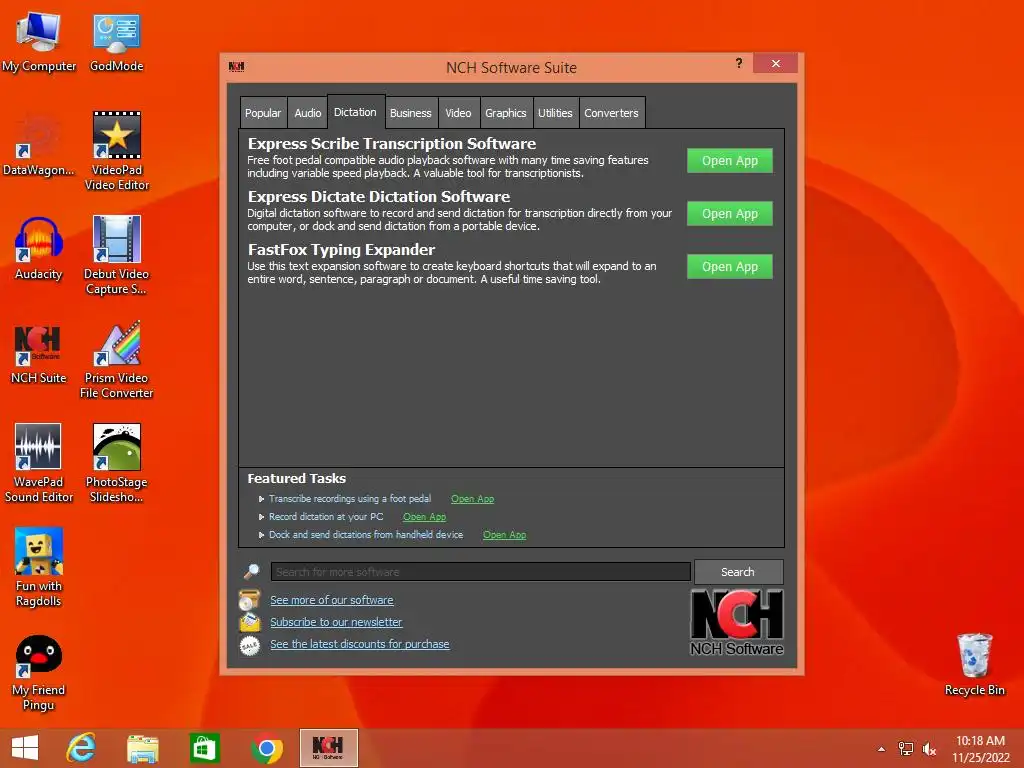Screen dimensions: 1024x768
Task: Select Recycle Bin icon
Action: point(974,665)
